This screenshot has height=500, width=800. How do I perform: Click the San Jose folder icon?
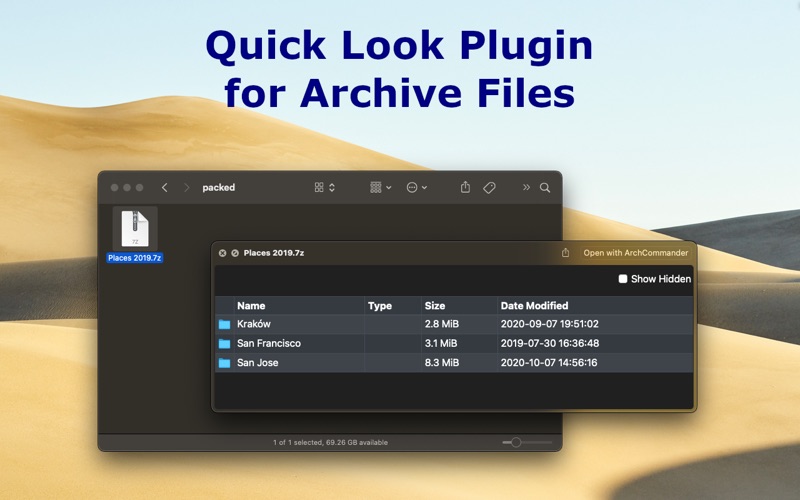[224, 363]
